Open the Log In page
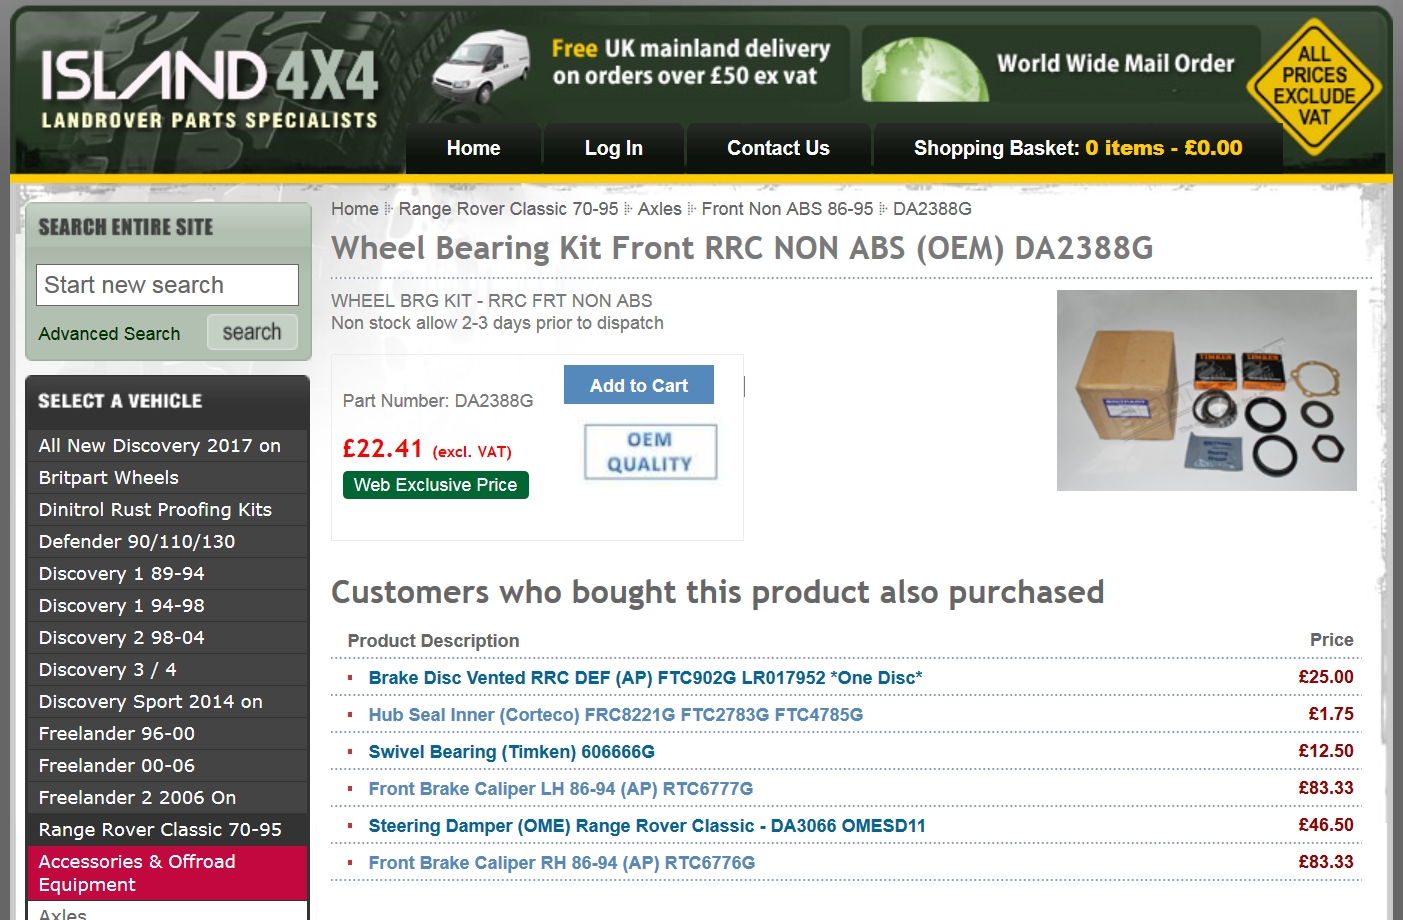This screenshot has width=1403, height=920. coord(613,148)
